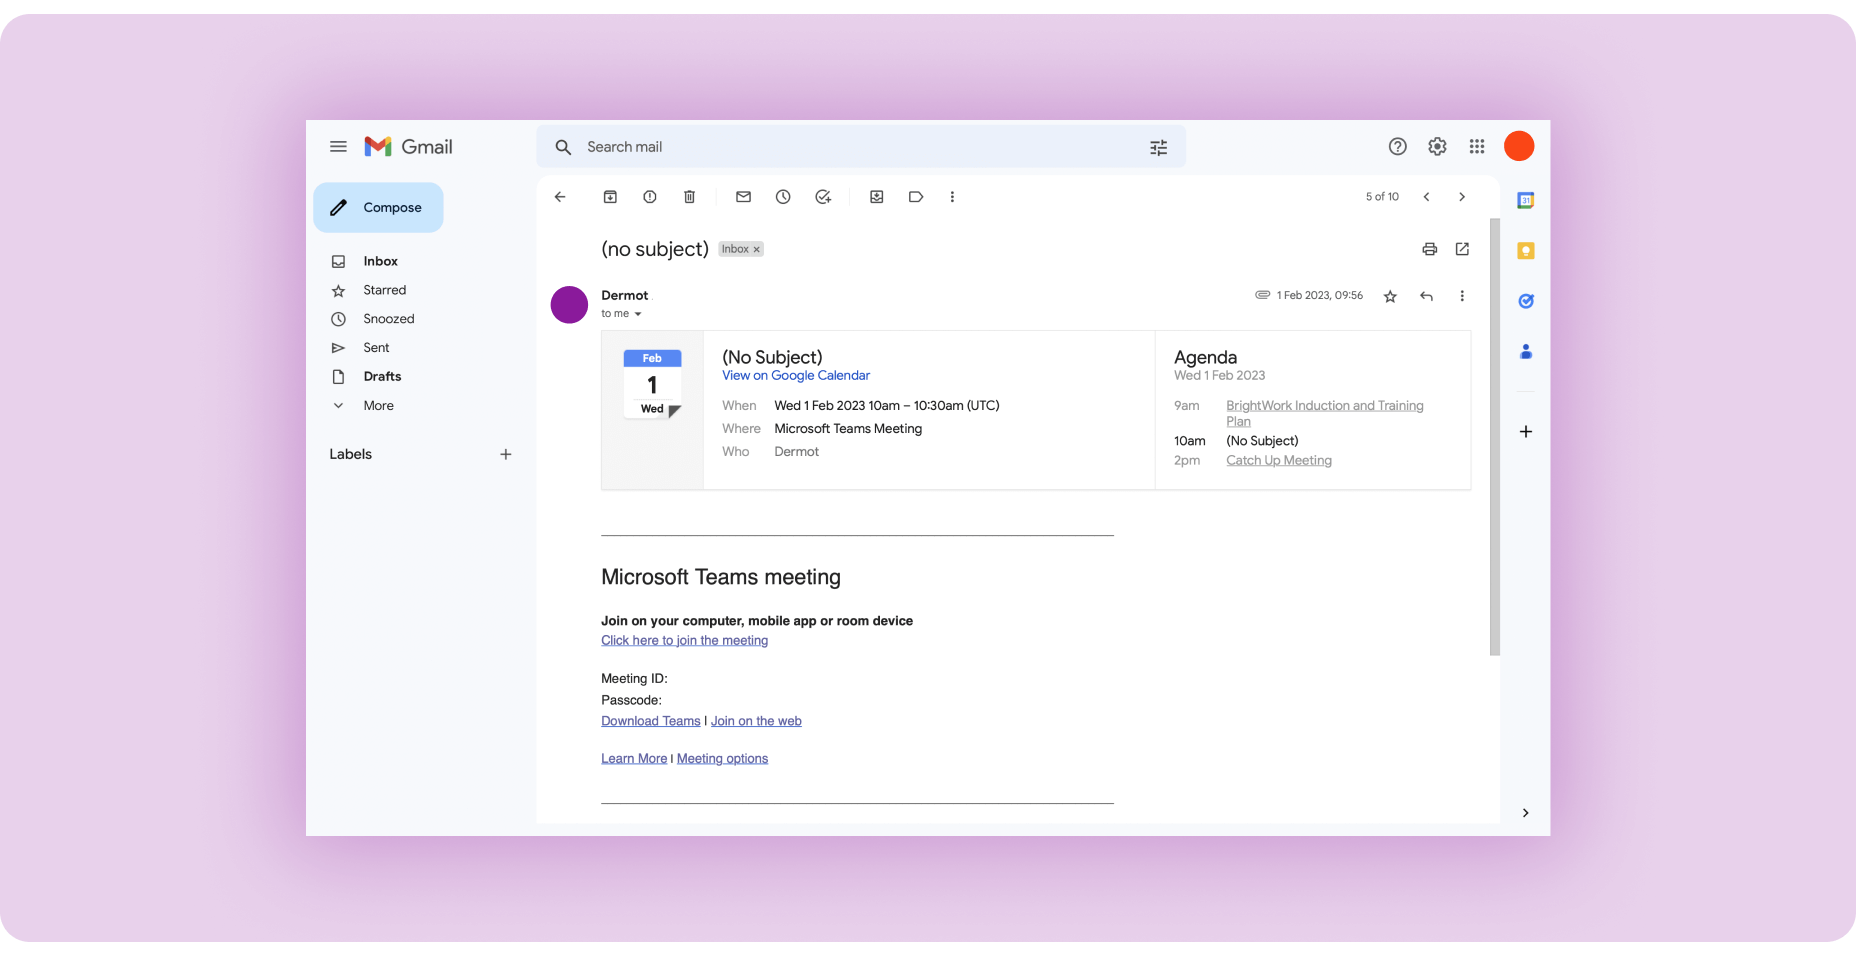This screenshot has width=1856, height=956.
Task: Go back to inbox arrow
Action: pos(560,197)
